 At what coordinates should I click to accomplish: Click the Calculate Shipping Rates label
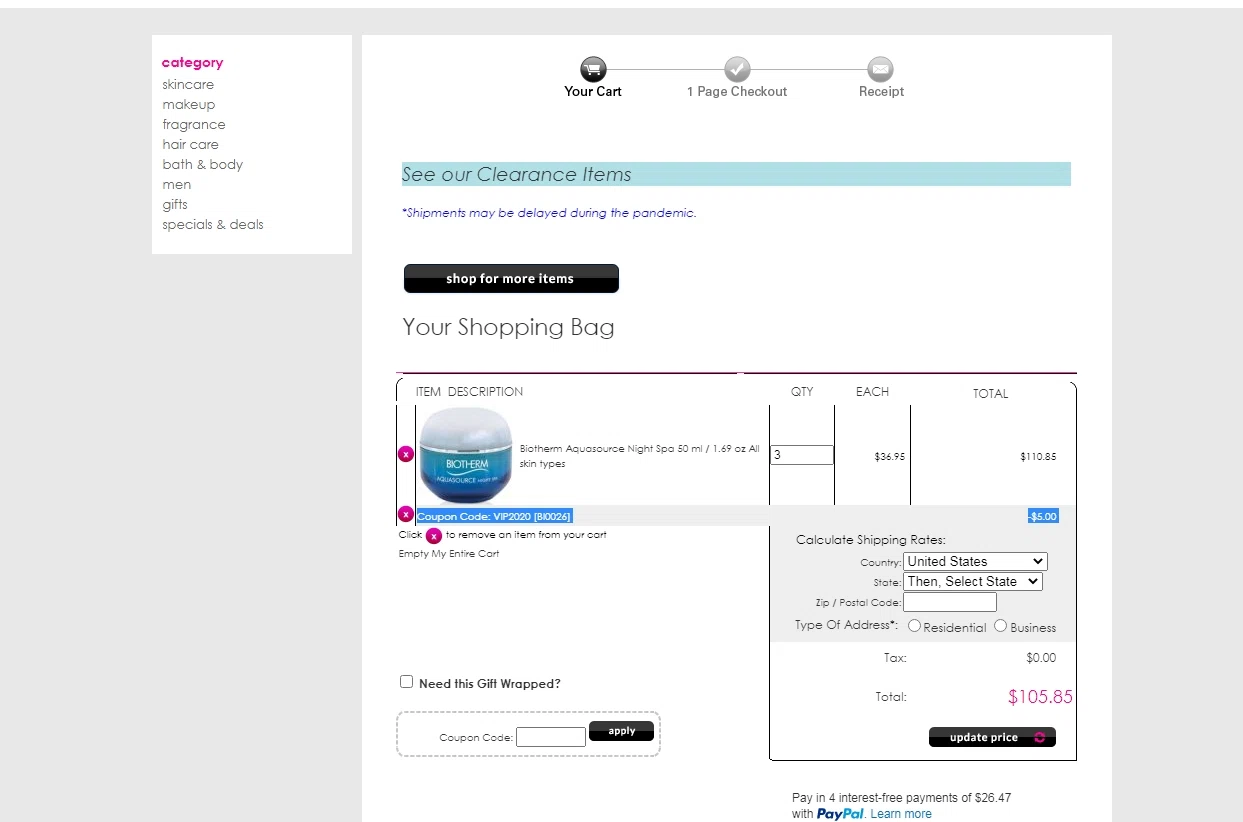coord(870,540)
